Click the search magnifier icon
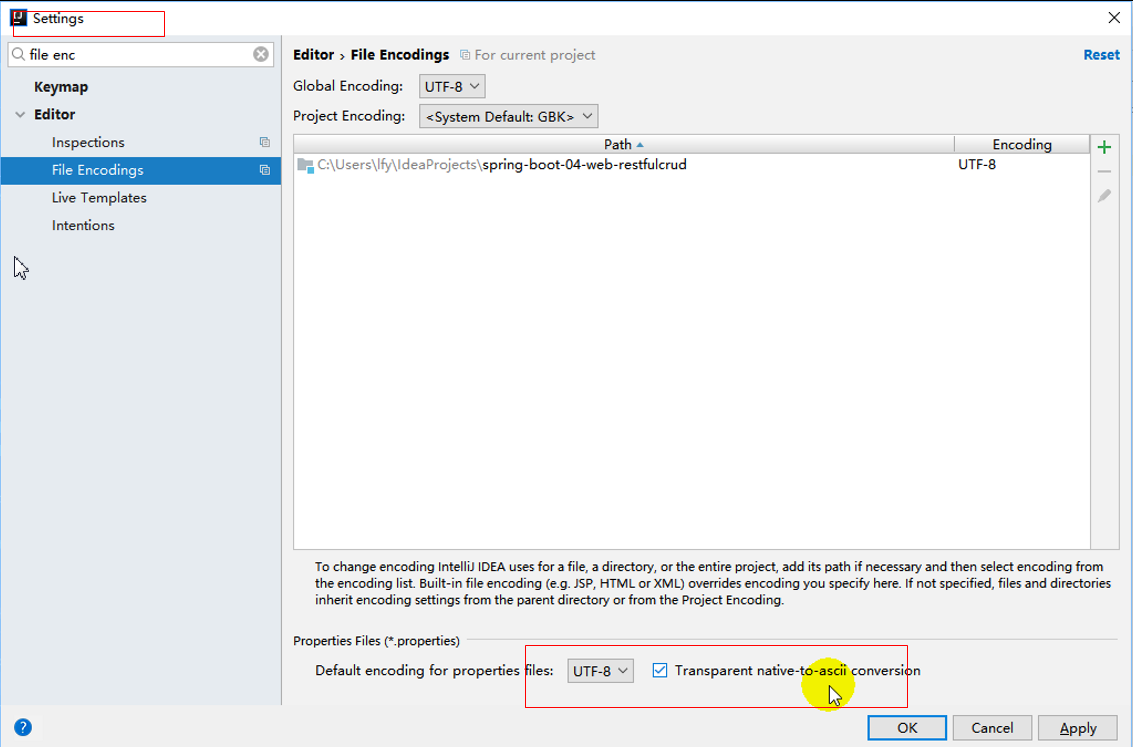 click(x=19, y=54)
